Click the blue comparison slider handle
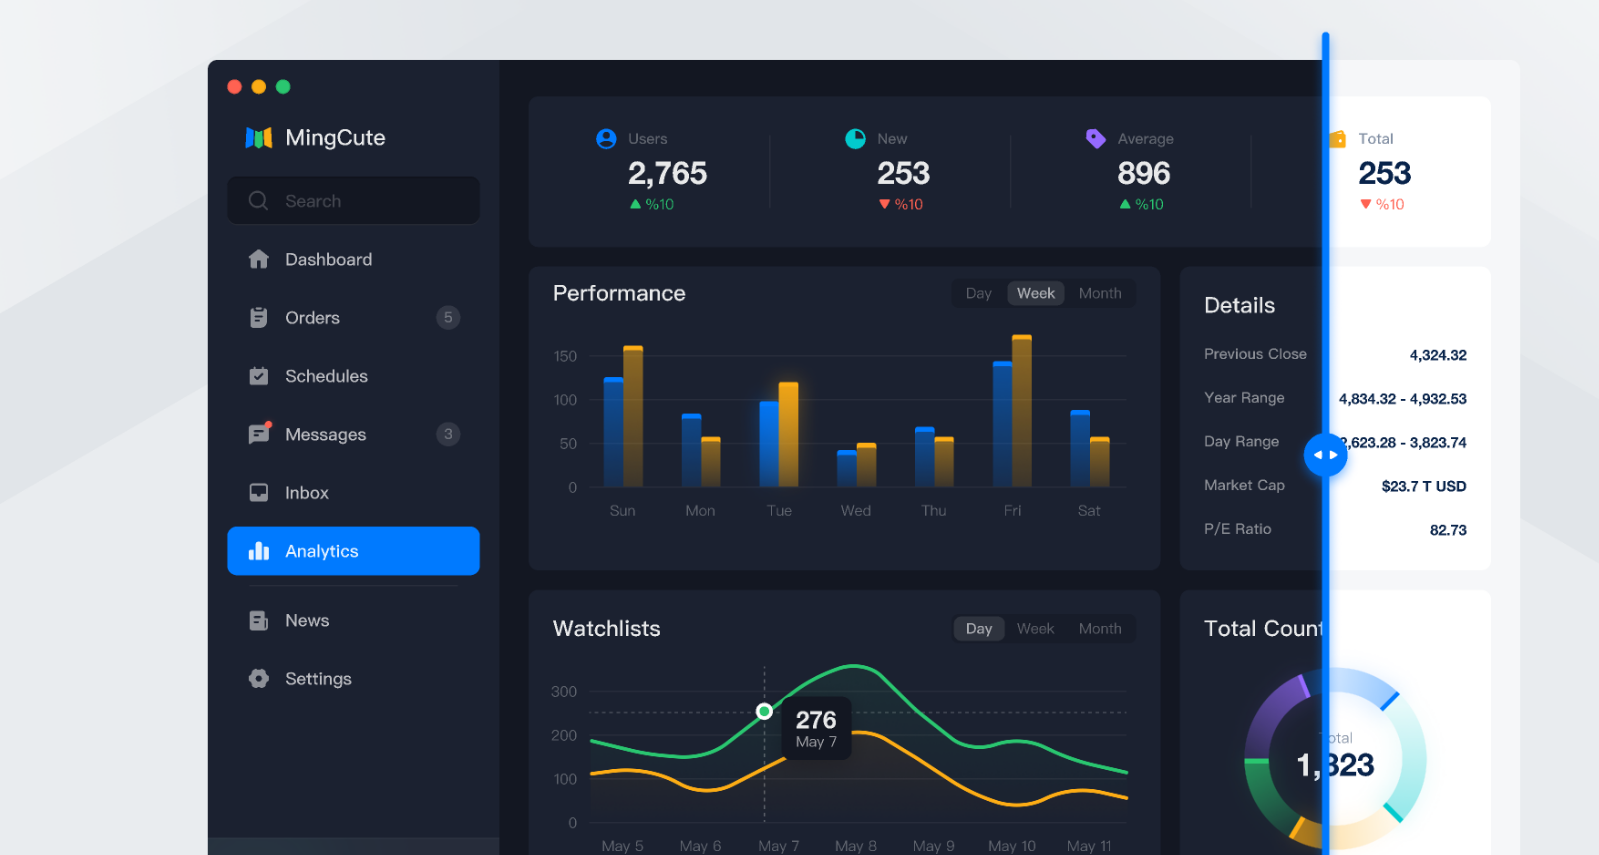 coord(1325,455)
